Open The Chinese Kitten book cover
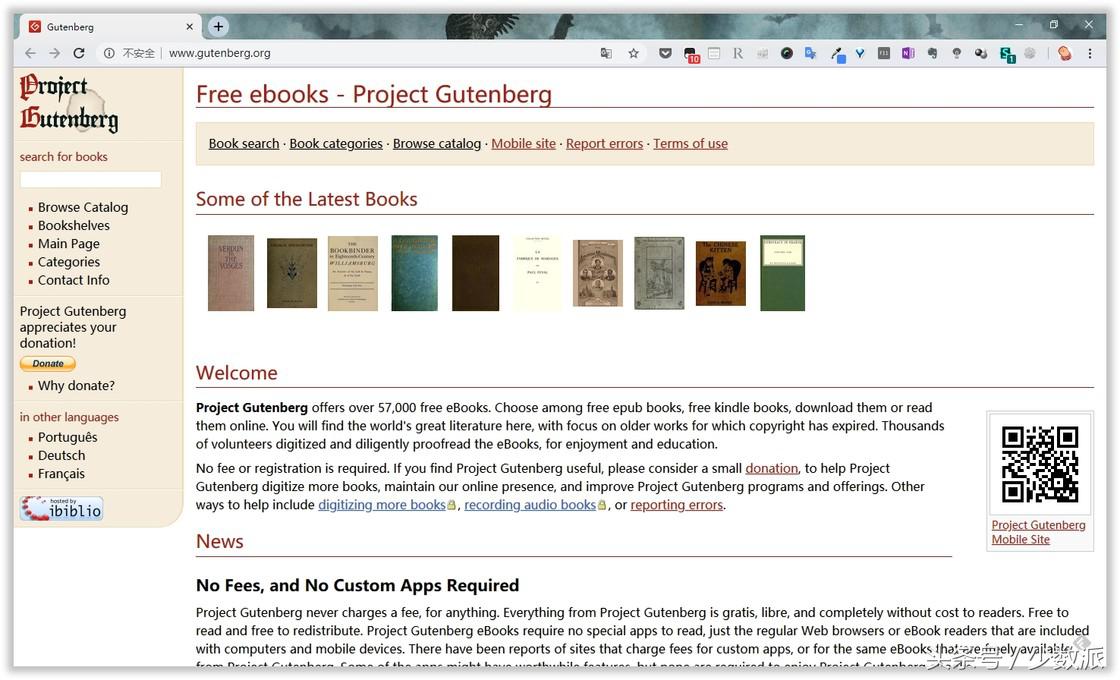 coord(721,274)
